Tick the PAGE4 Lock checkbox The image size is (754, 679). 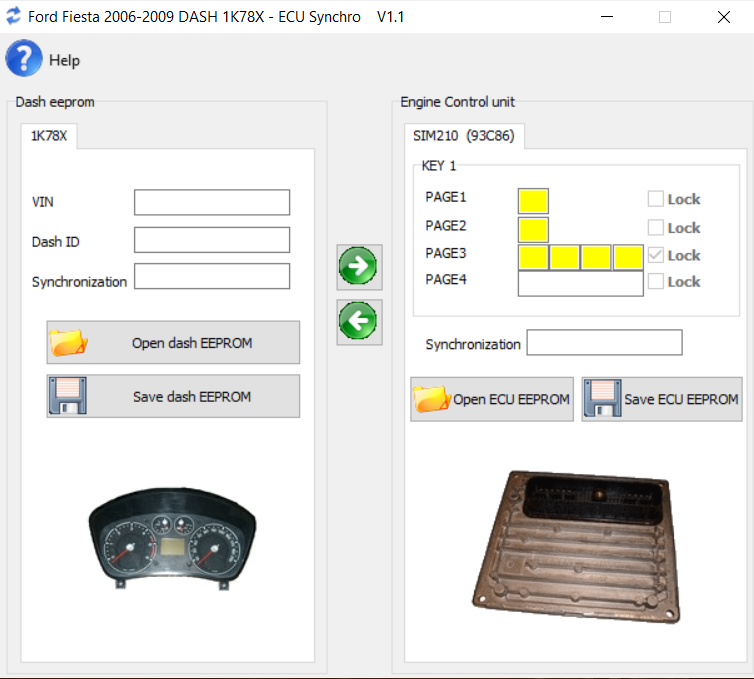656,282
